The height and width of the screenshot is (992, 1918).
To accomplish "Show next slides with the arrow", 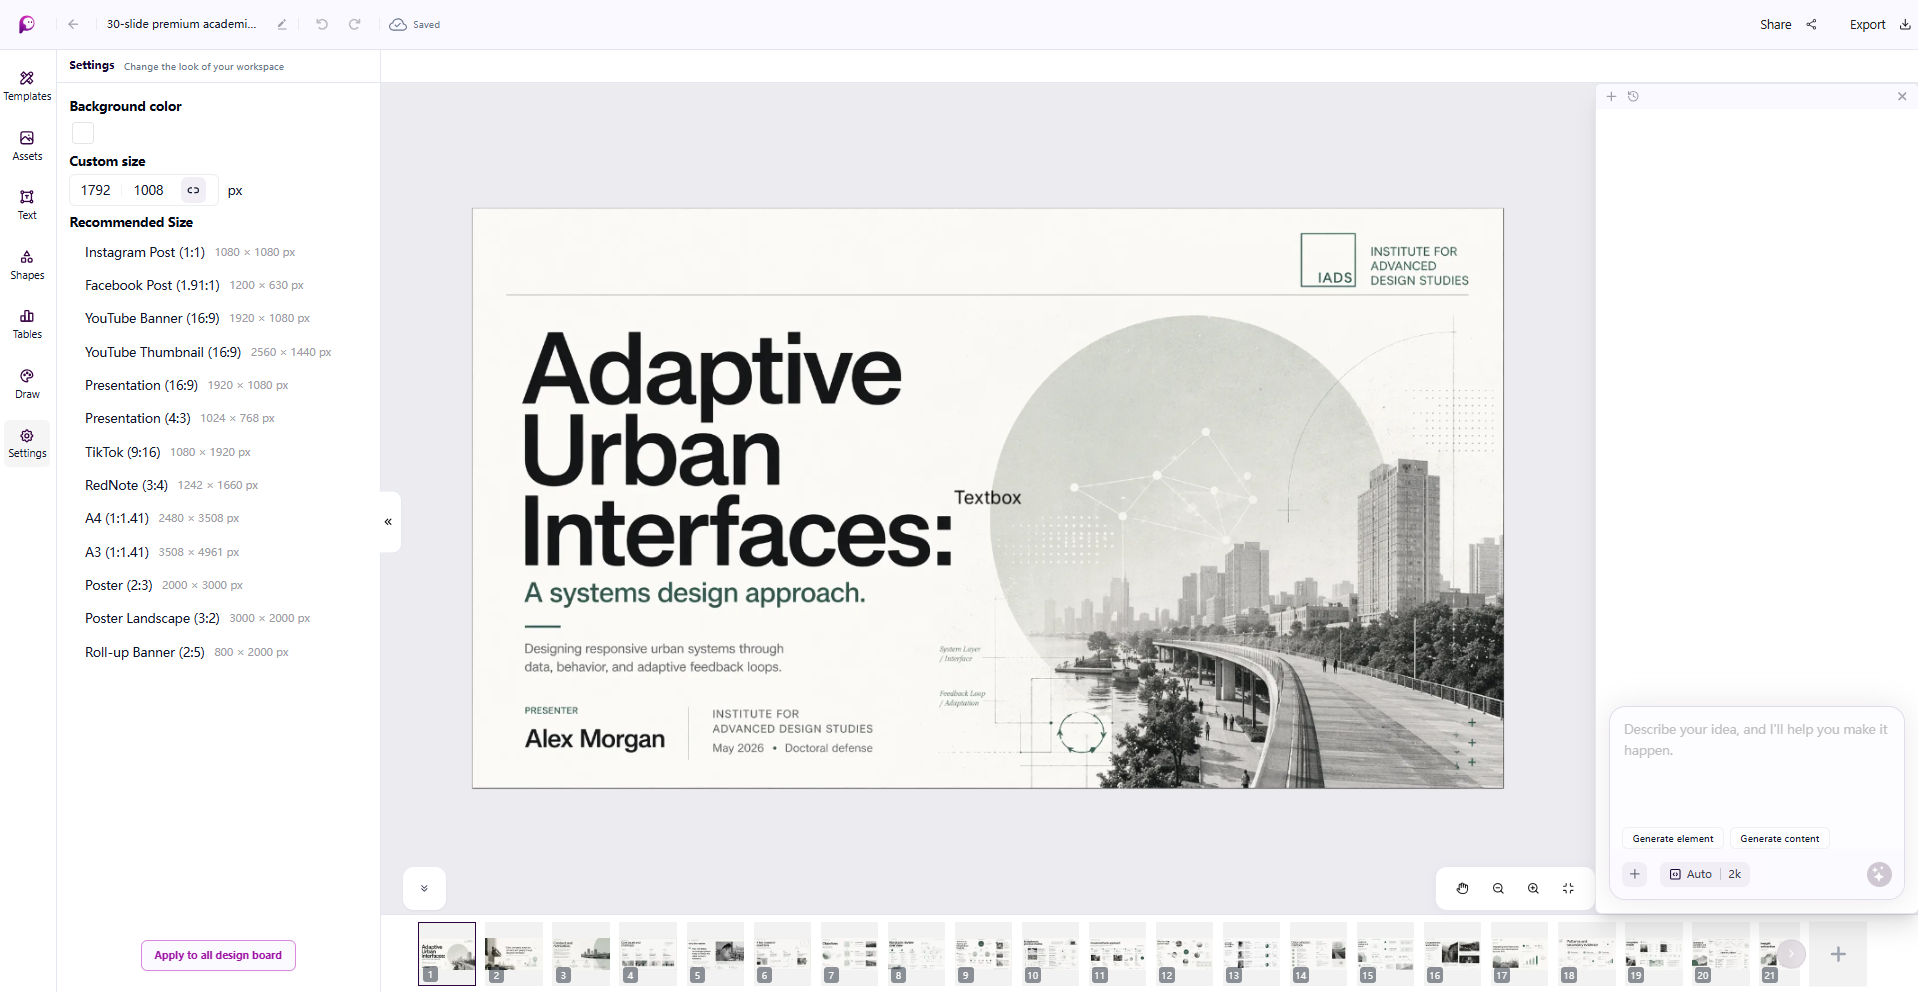I will (x=1791, y=954).
